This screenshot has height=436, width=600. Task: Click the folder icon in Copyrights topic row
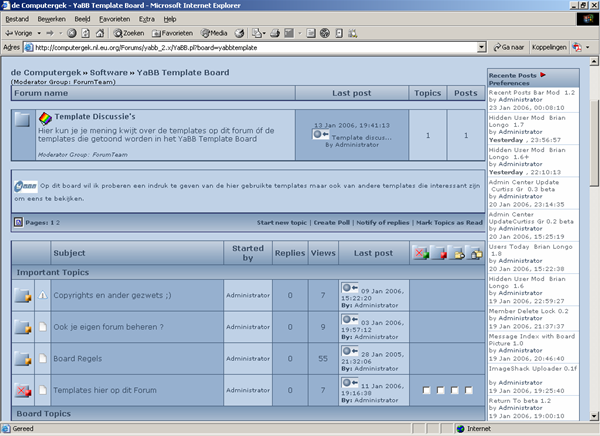tap(23, 296)
